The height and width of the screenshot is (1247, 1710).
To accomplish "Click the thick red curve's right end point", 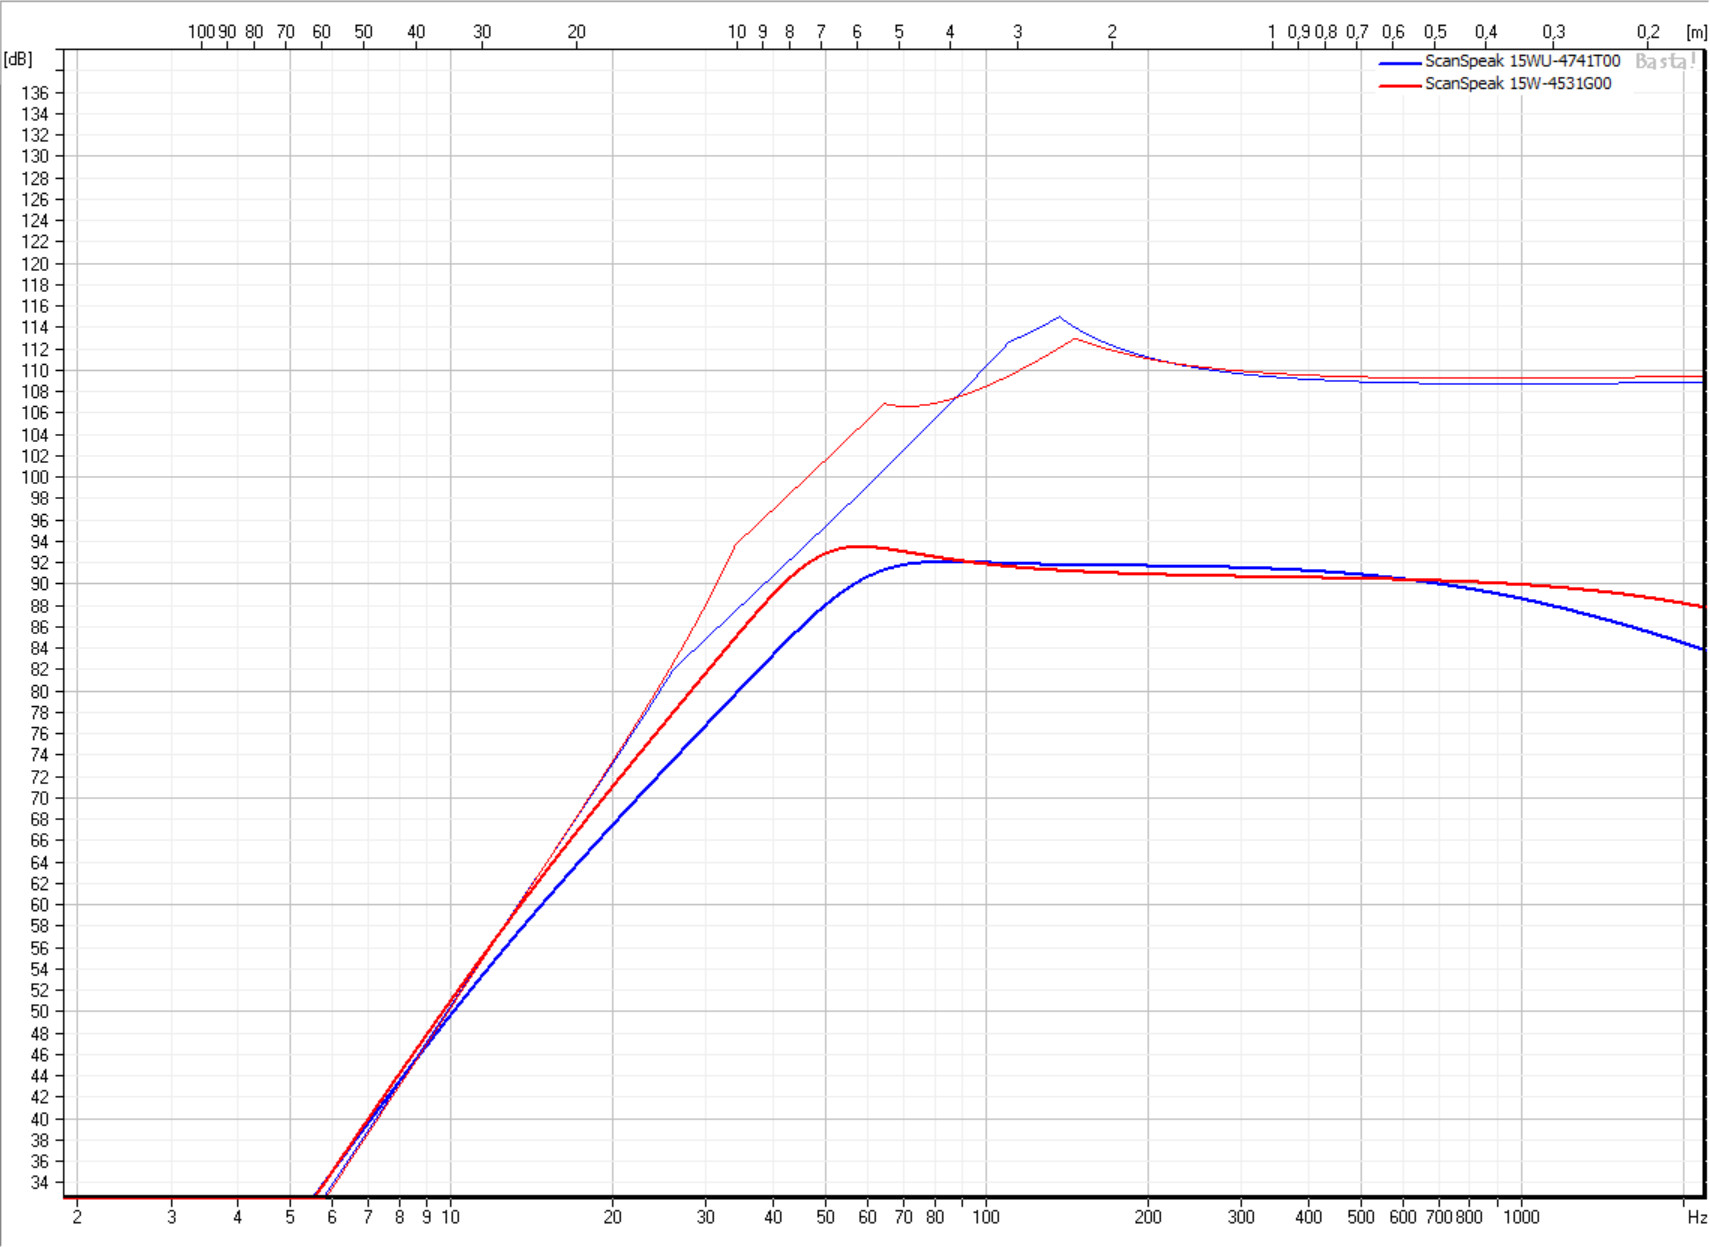I will coord(1701,606).
